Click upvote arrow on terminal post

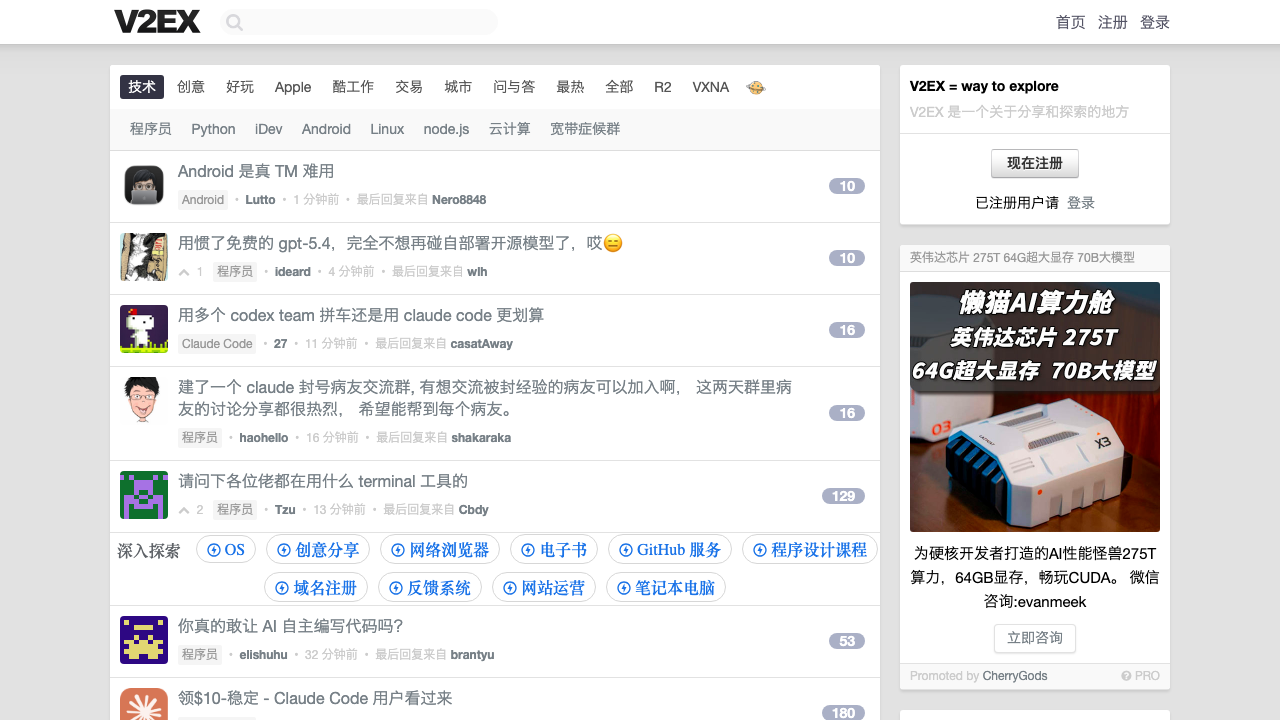(x=184, y=510)
